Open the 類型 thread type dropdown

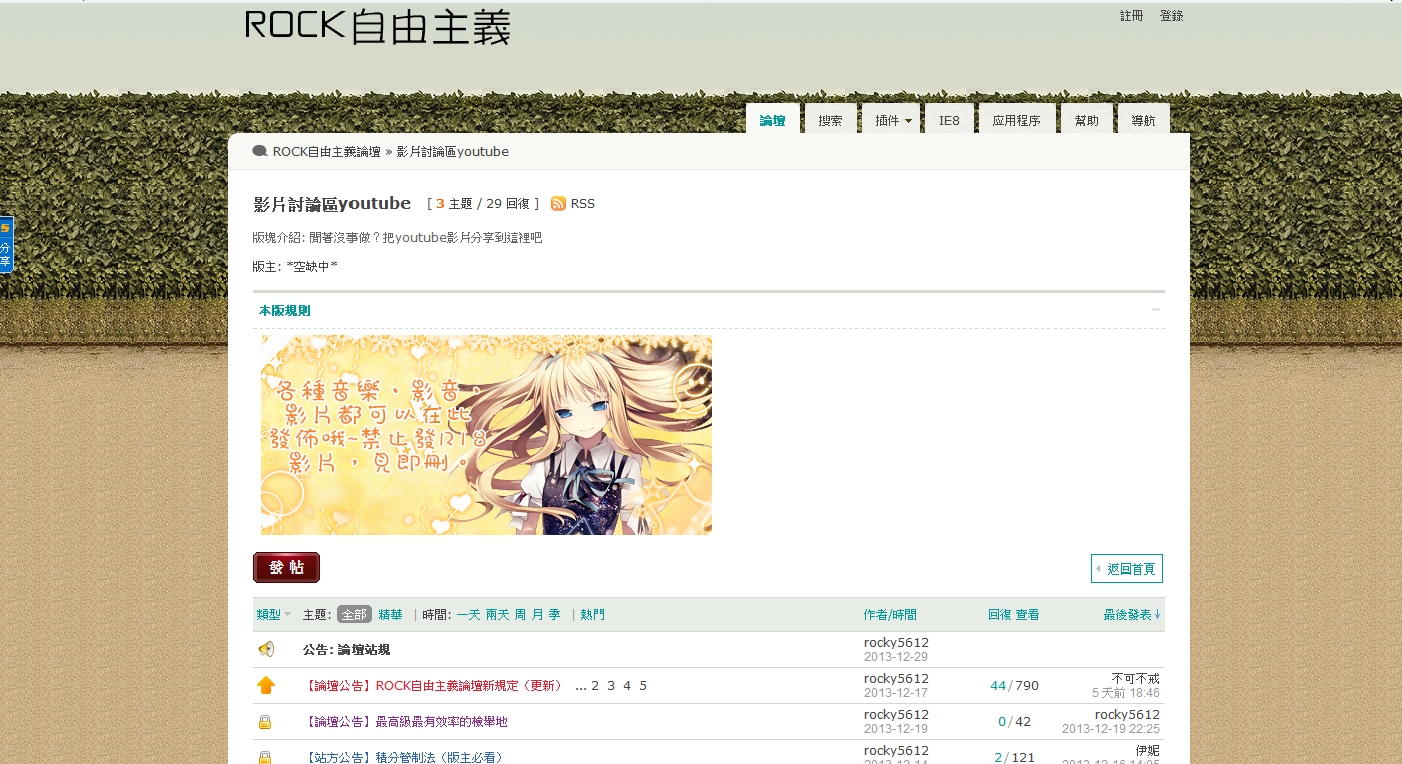pyautogui.click(x=274, y=614)
